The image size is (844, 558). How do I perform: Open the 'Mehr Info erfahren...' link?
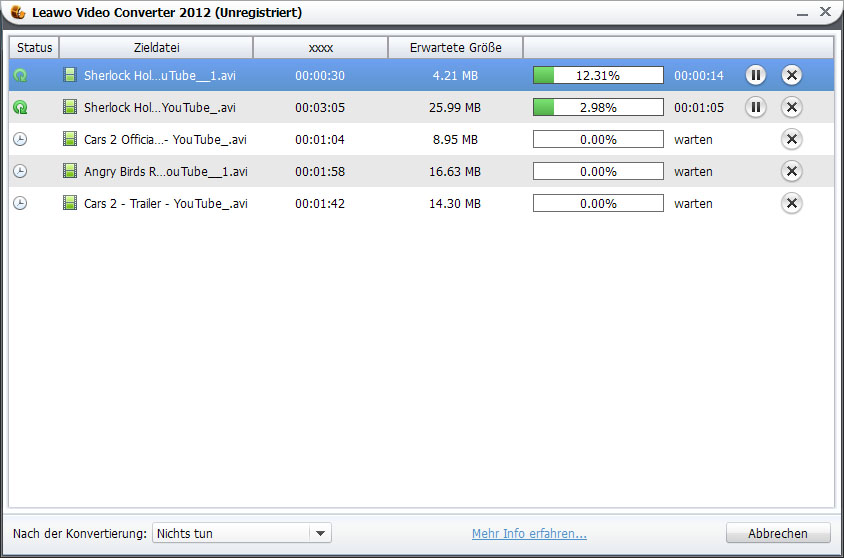[529, 534]
